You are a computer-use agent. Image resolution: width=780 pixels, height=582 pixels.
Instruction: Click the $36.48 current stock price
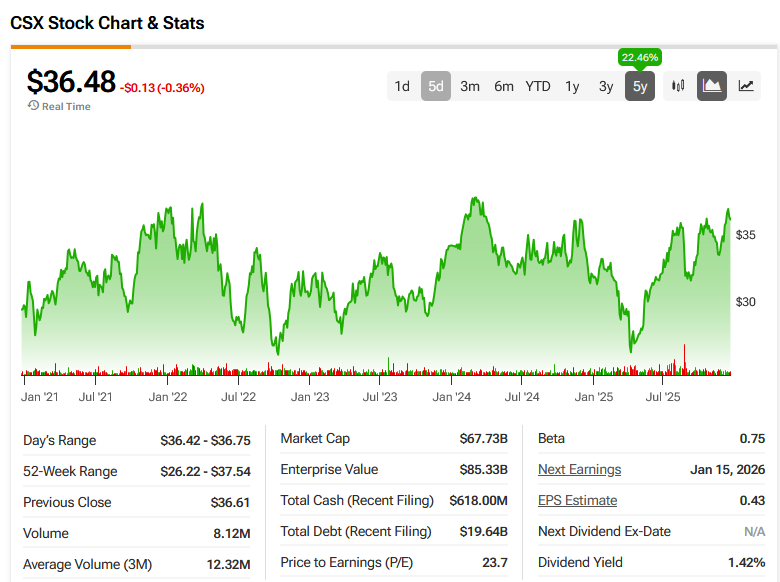[x=71, y=82]
